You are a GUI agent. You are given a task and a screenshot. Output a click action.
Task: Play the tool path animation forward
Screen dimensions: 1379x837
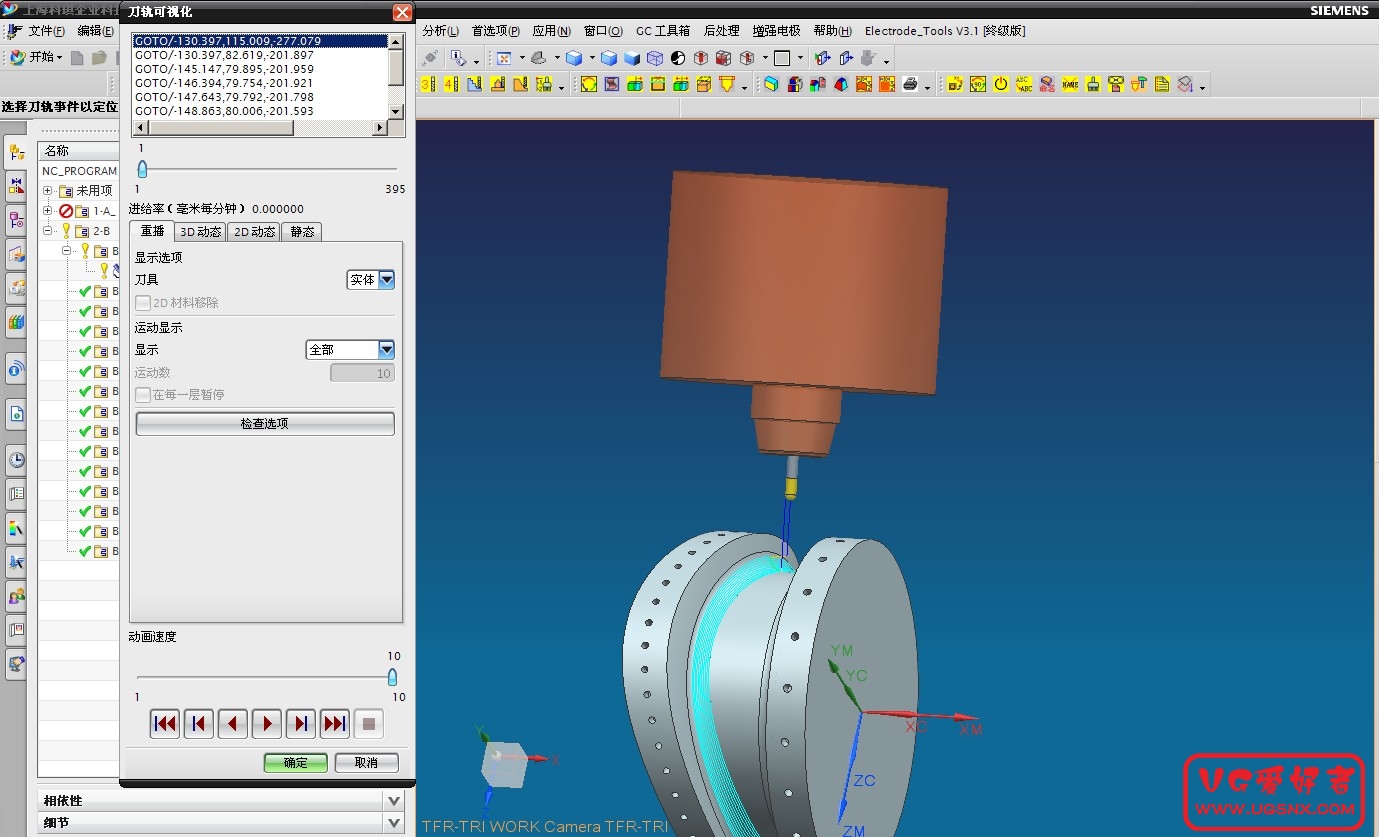267,723
